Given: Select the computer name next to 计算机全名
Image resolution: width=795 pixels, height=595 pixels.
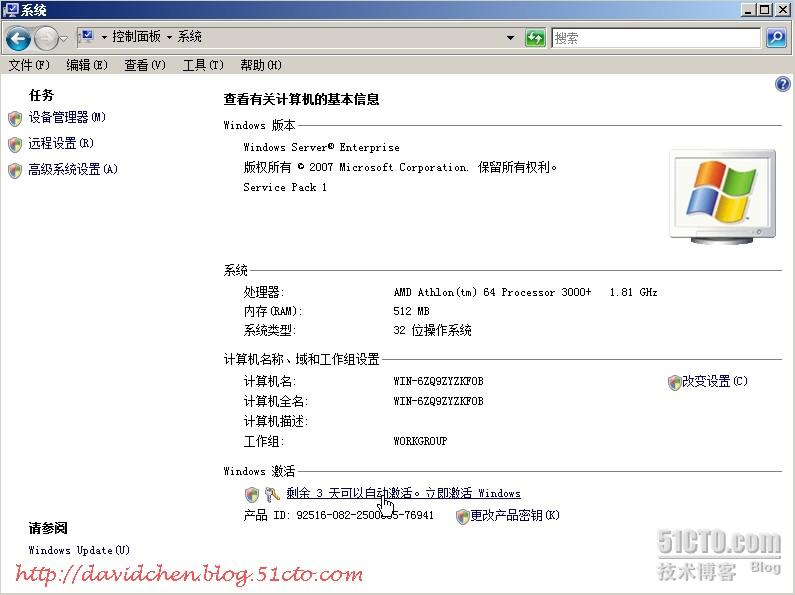Looking at the screenshot, I should [439, 401].
